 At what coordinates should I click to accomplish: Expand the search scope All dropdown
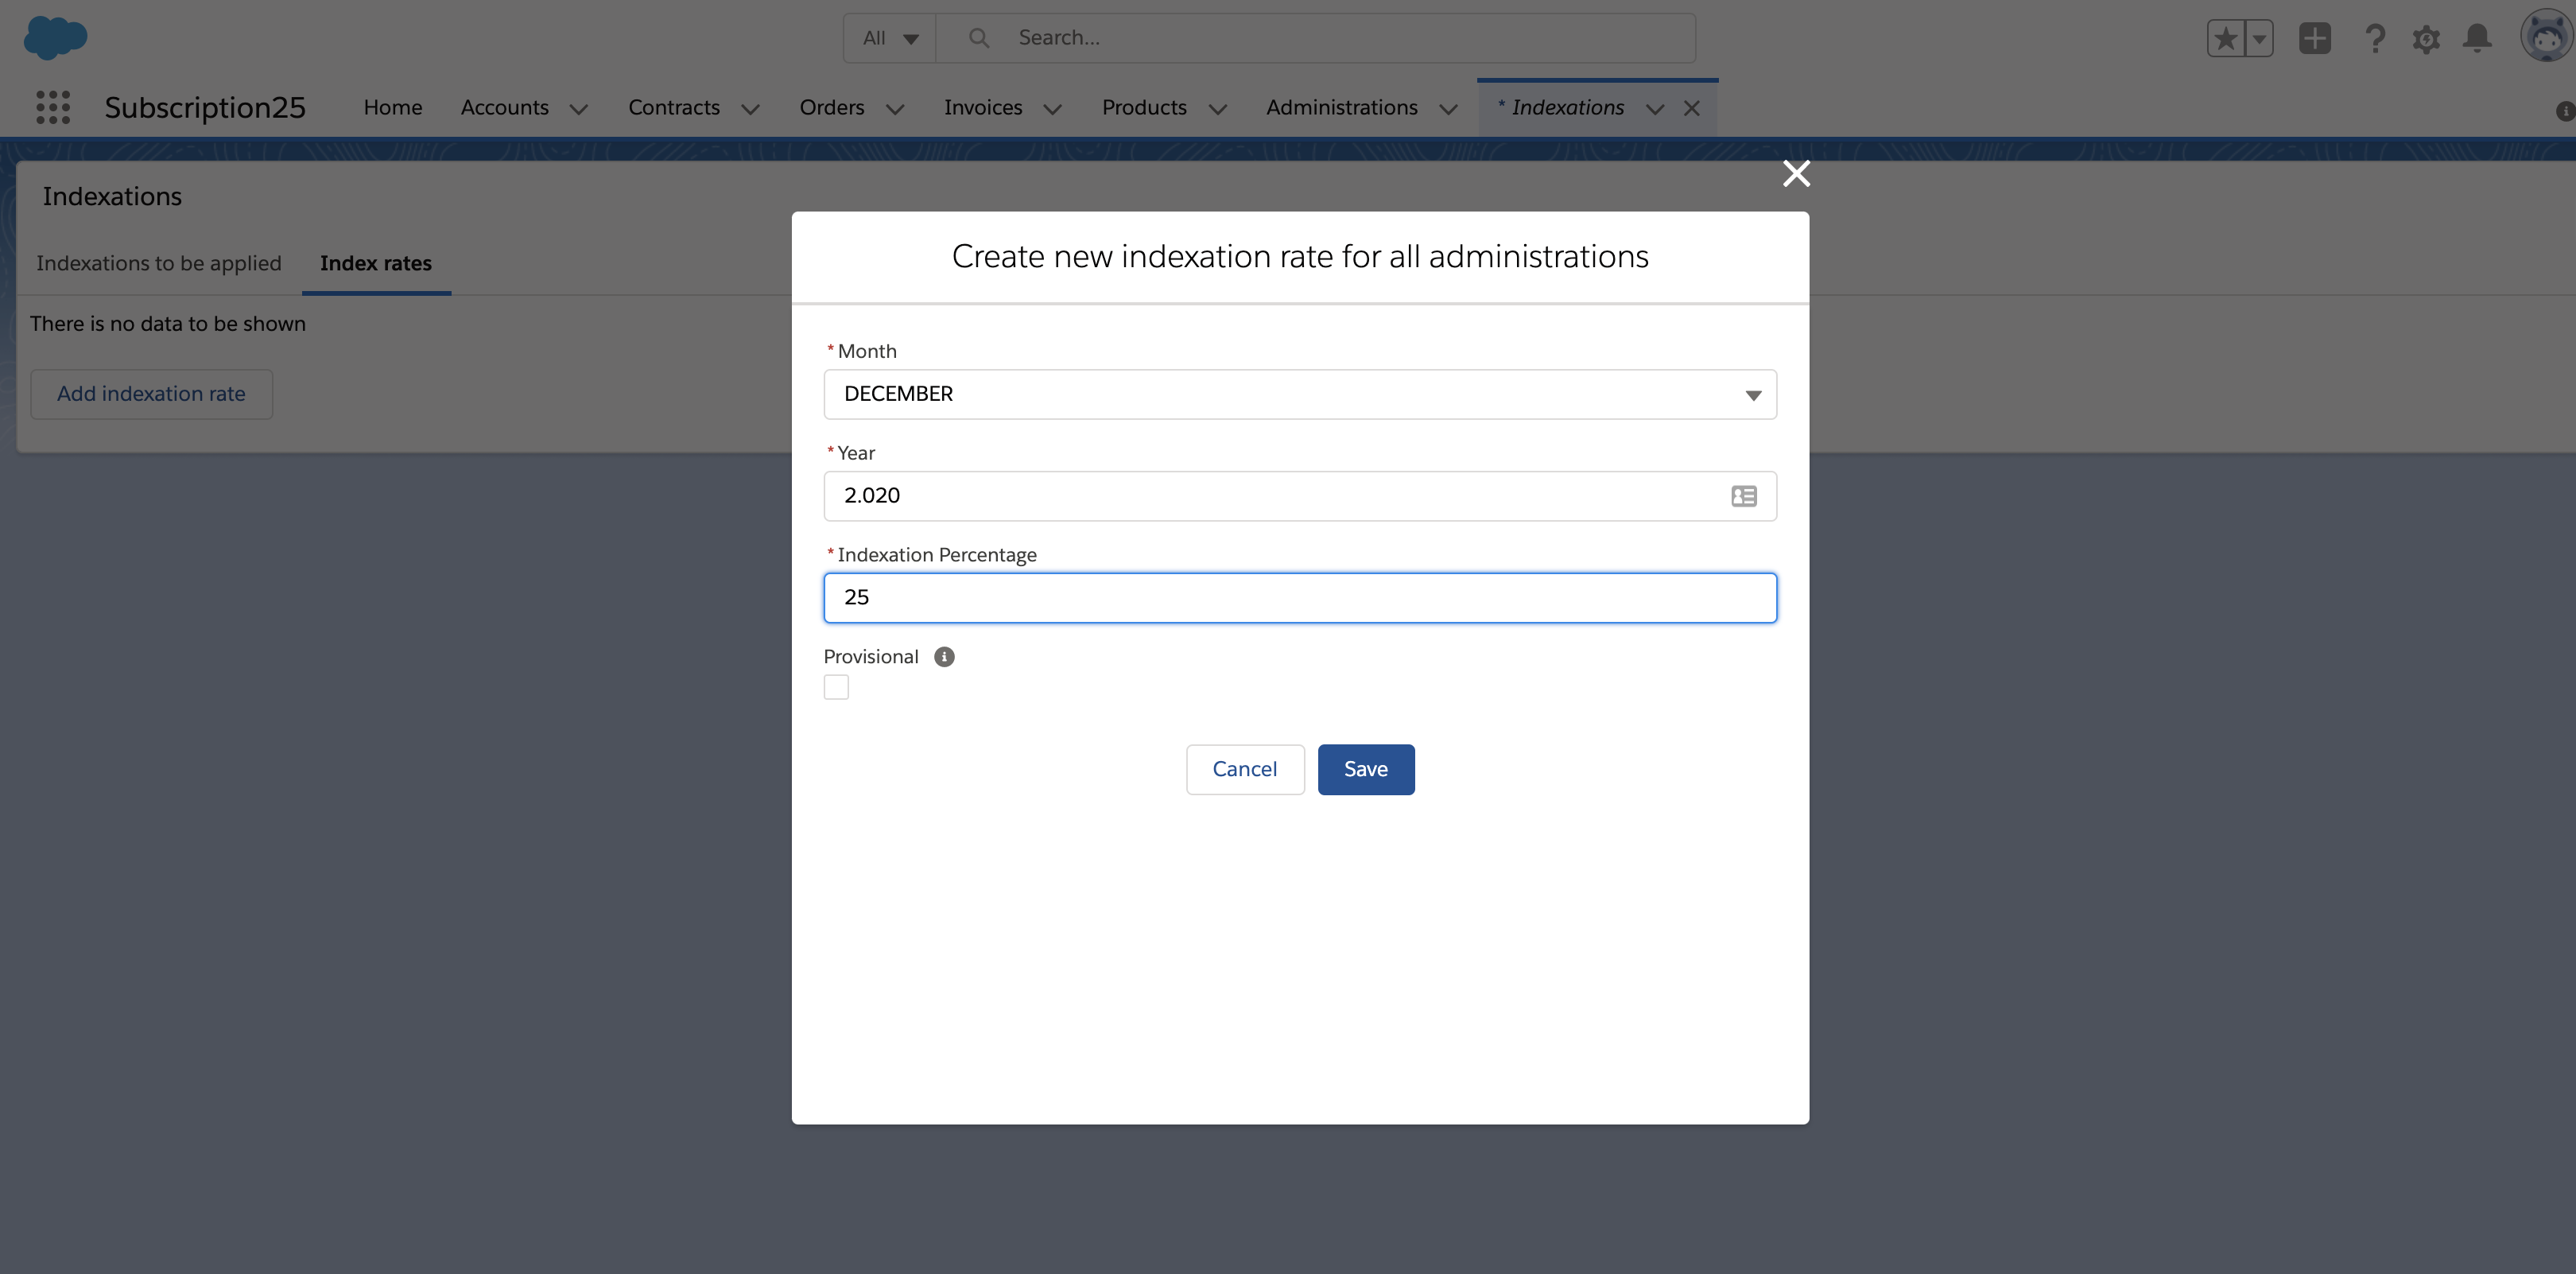click(x=890, y=38)
